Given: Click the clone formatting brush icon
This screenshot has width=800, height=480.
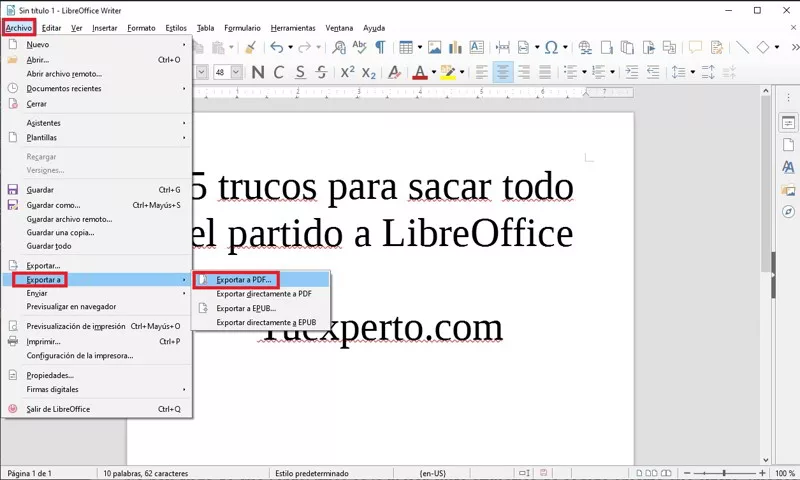Looking at the screenshot, I should point(250,47).
